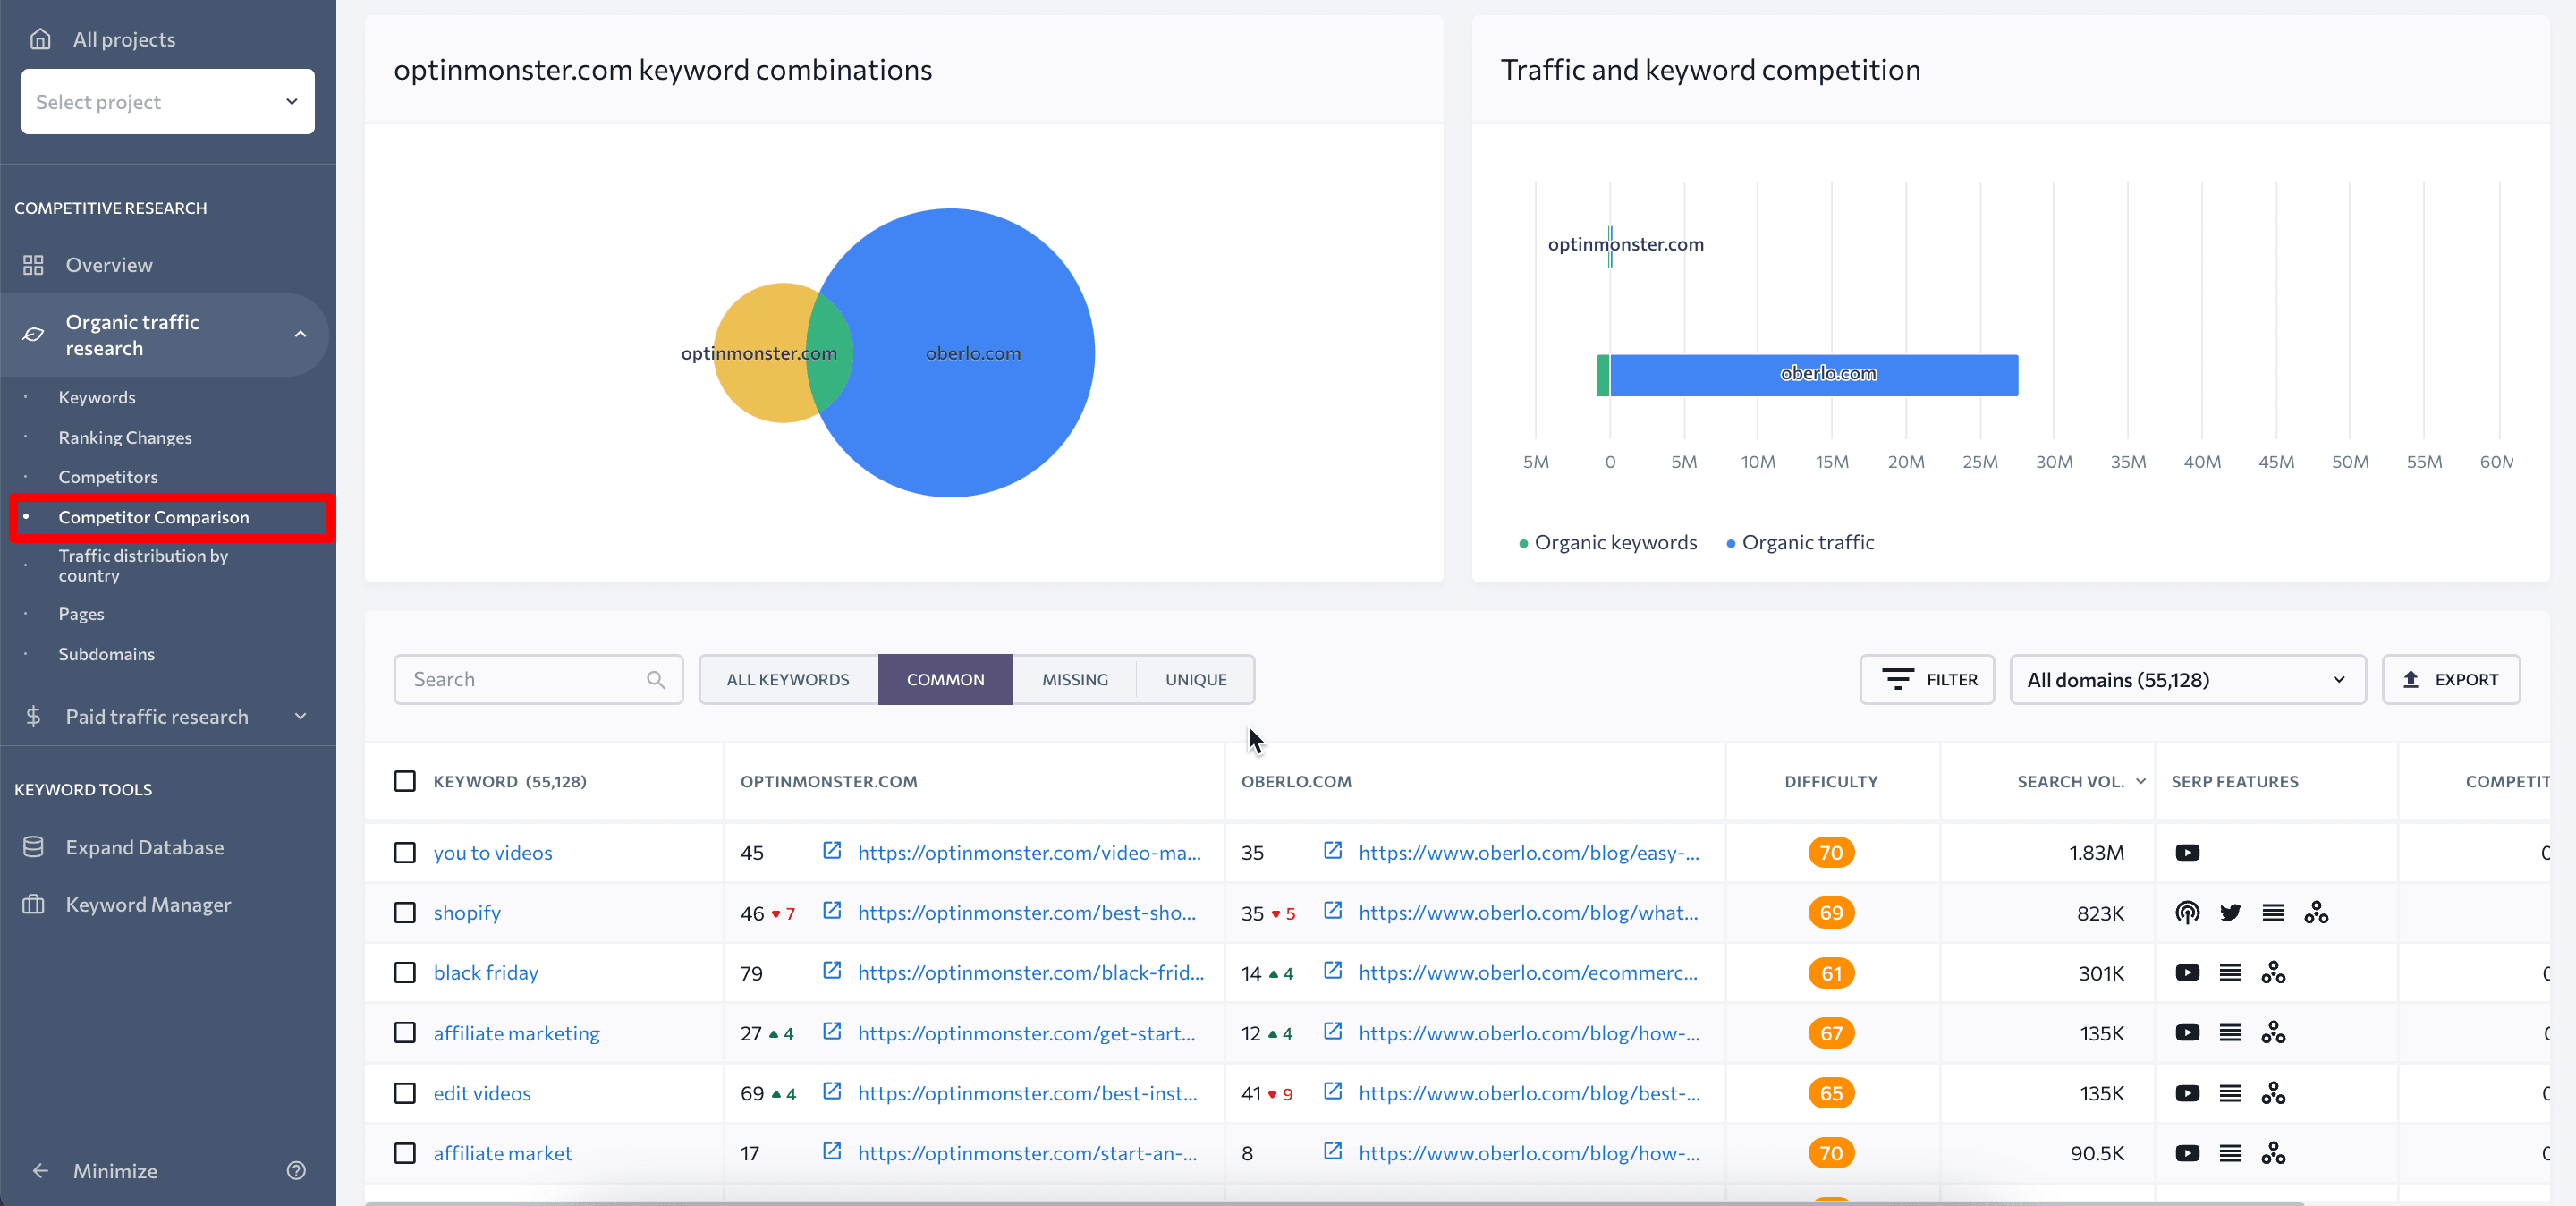Click the blue oberlo.com organic traffic bar

[x=1814, y=375]
